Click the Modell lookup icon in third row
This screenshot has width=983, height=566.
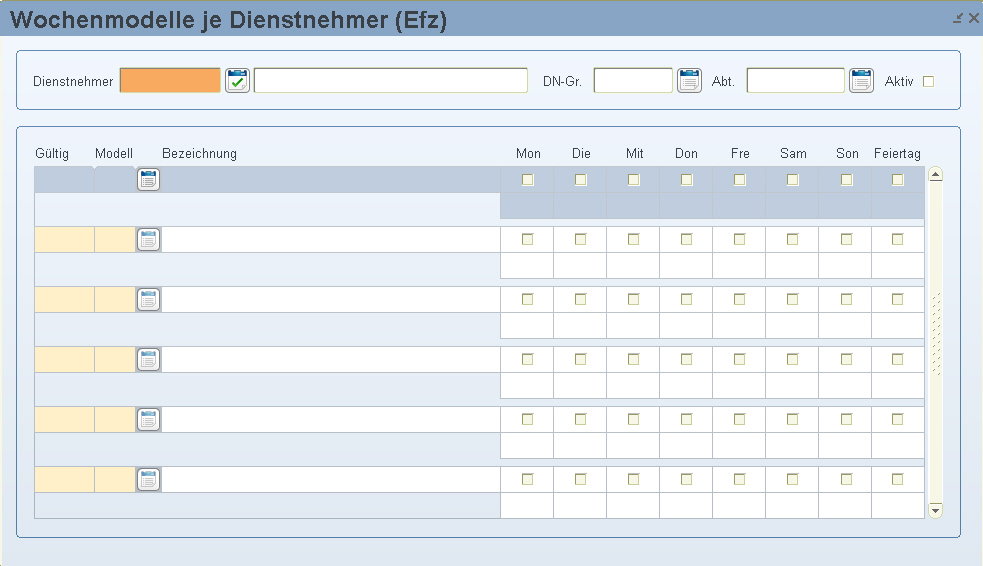pyautogui.click(x=149, y=299)
